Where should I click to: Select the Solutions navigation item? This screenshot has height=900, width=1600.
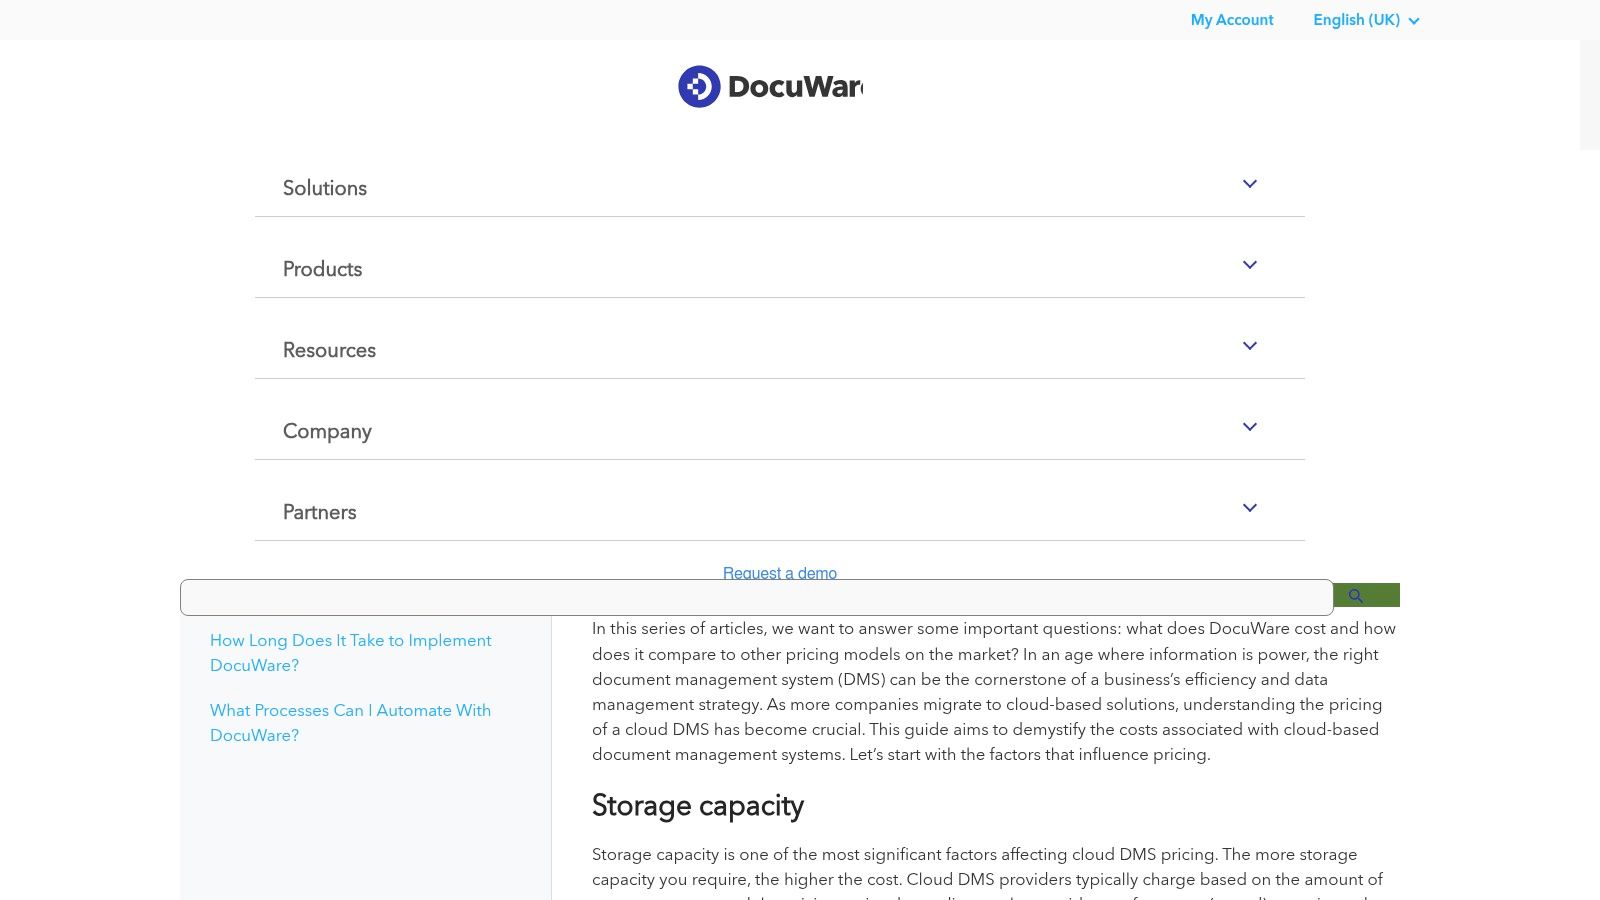pyautogui.click(x=324, y=188)
